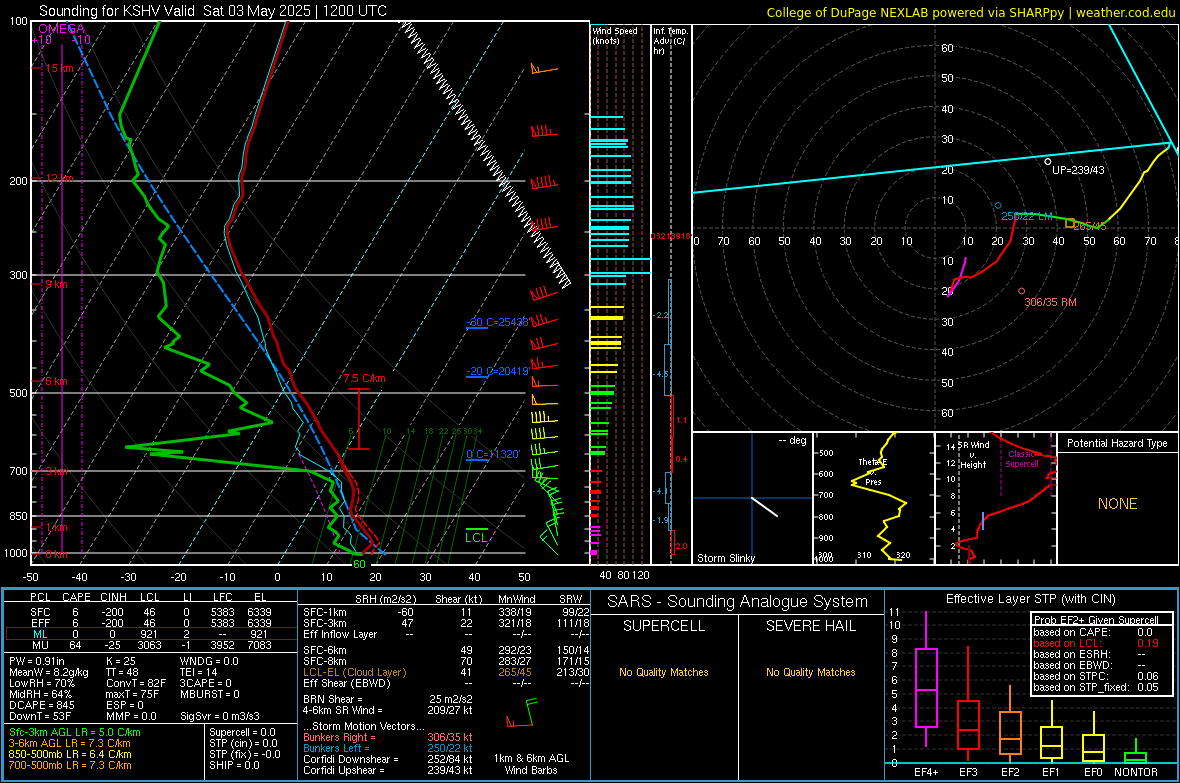1180x783 pixels.
Task: Click the 'Wind Speed (knots)' panel header
Action: 614,35
